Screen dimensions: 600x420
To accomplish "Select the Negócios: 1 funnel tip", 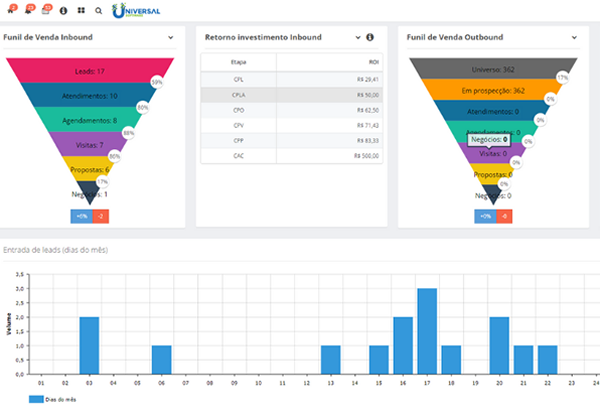I will click(x=90, y=193).
